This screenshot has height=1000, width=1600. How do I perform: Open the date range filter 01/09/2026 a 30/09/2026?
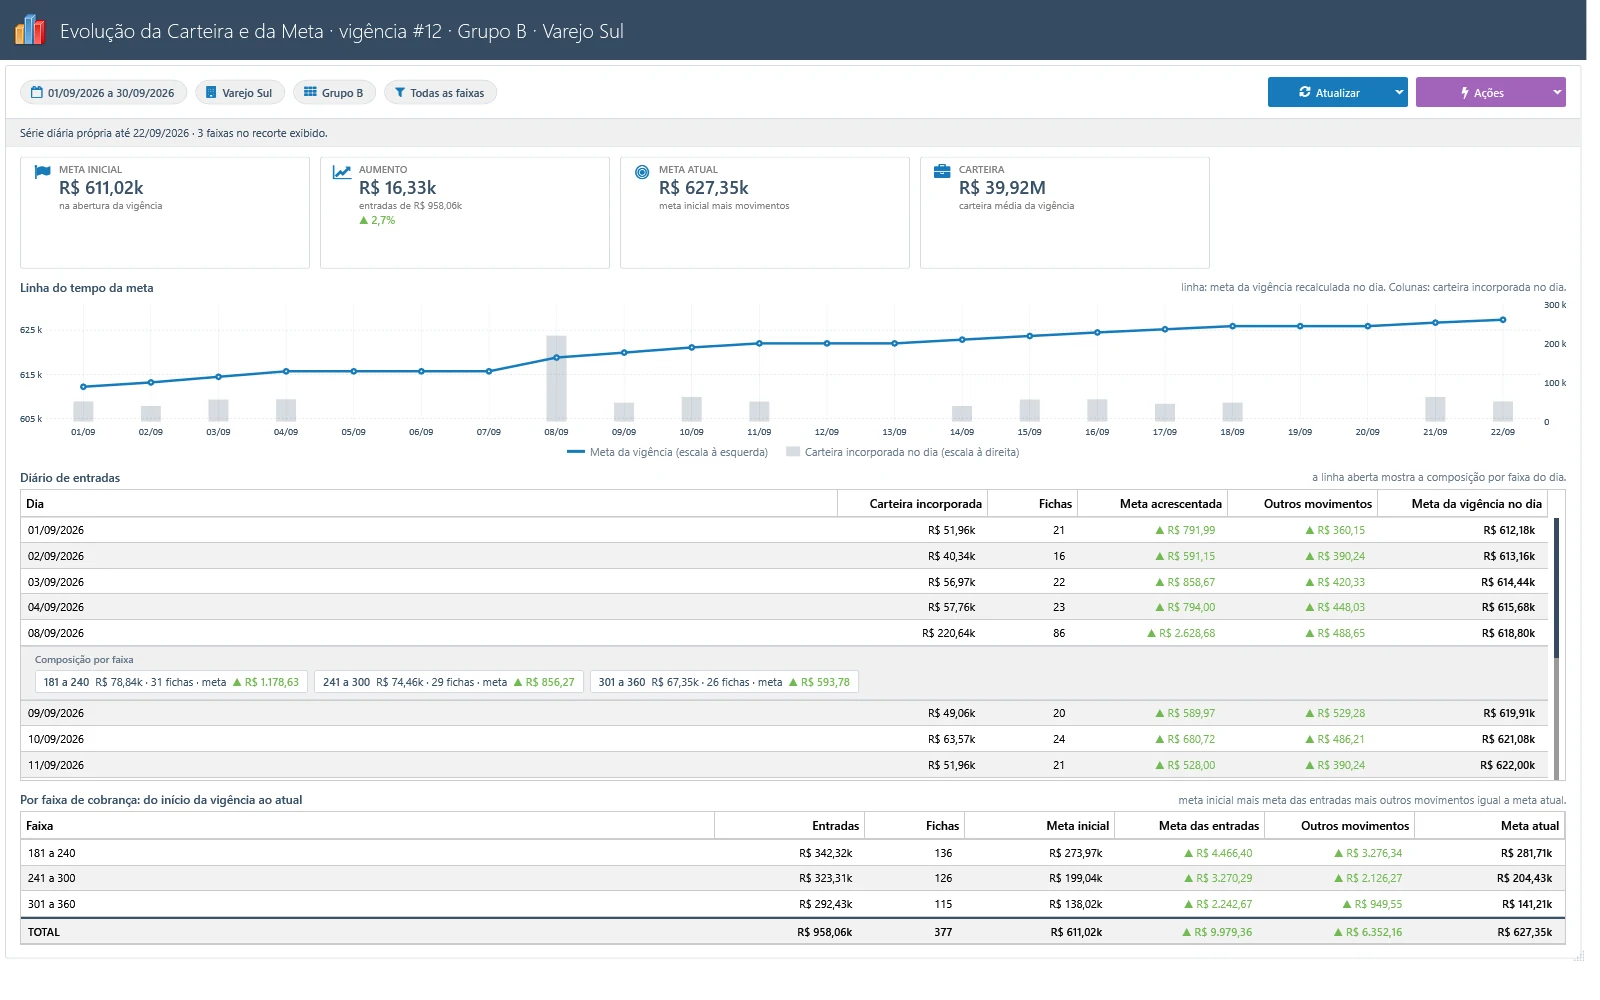pyautogui.click(x=104, y=93)
